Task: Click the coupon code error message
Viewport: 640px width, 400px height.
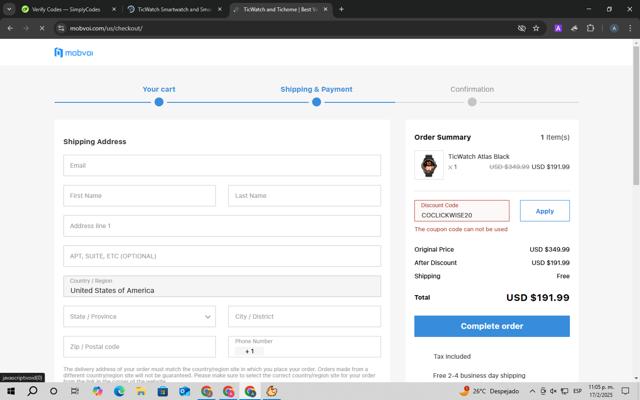Action: coord(461,229)
